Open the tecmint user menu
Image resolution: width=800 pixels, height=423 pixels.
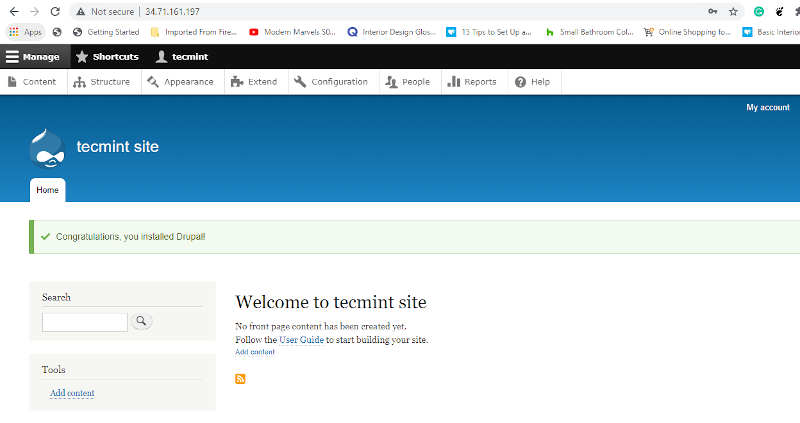click(x=181, y=57)
